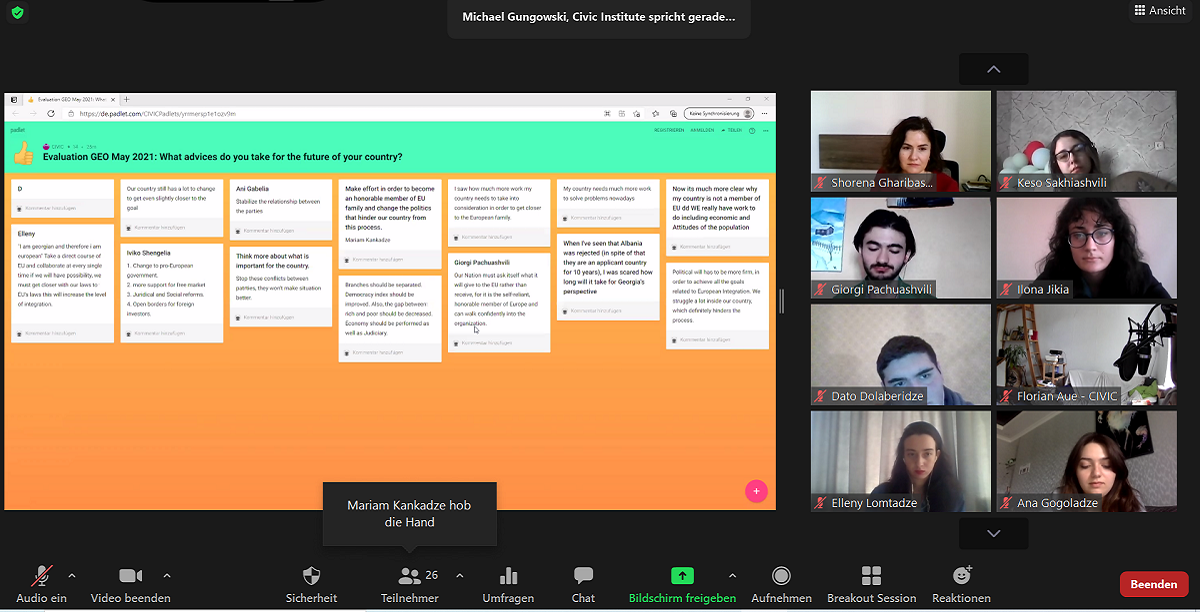Click the Aufnehmen record icon
Viewport: 1200px width, 612px height.
(781, 577)
